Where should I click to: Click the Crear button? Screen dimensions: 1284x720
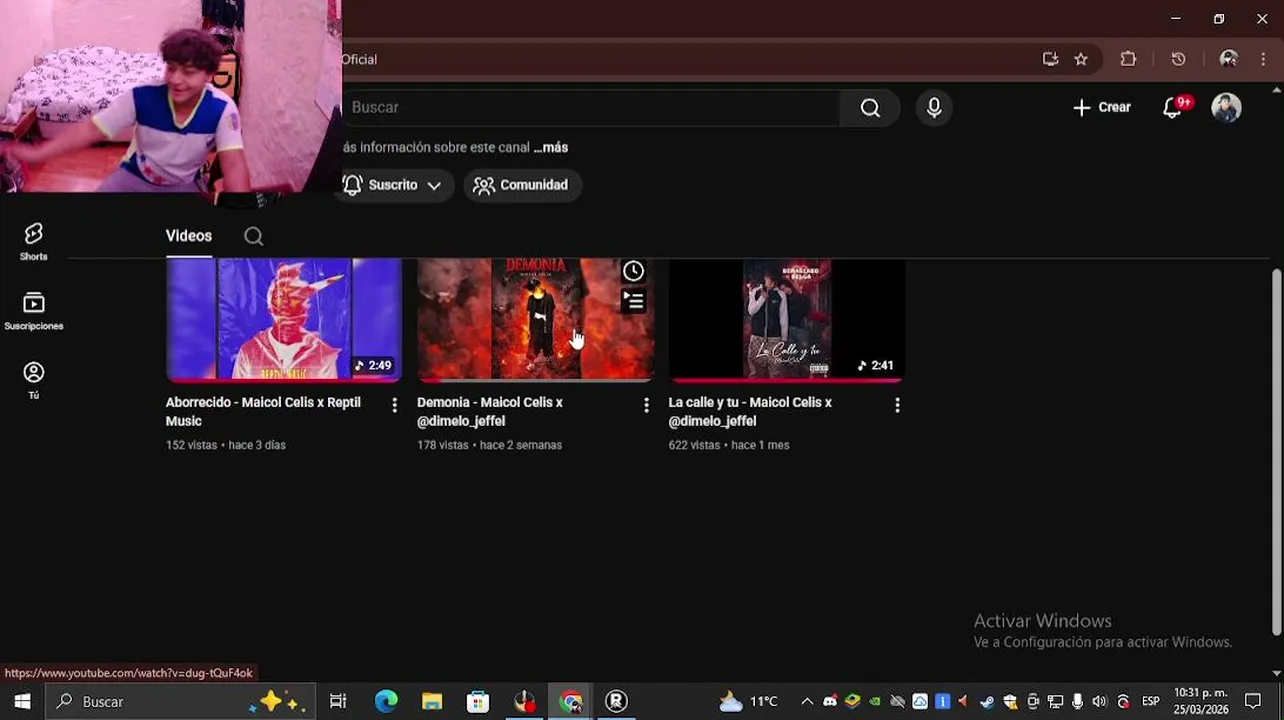pos(1101,107)
